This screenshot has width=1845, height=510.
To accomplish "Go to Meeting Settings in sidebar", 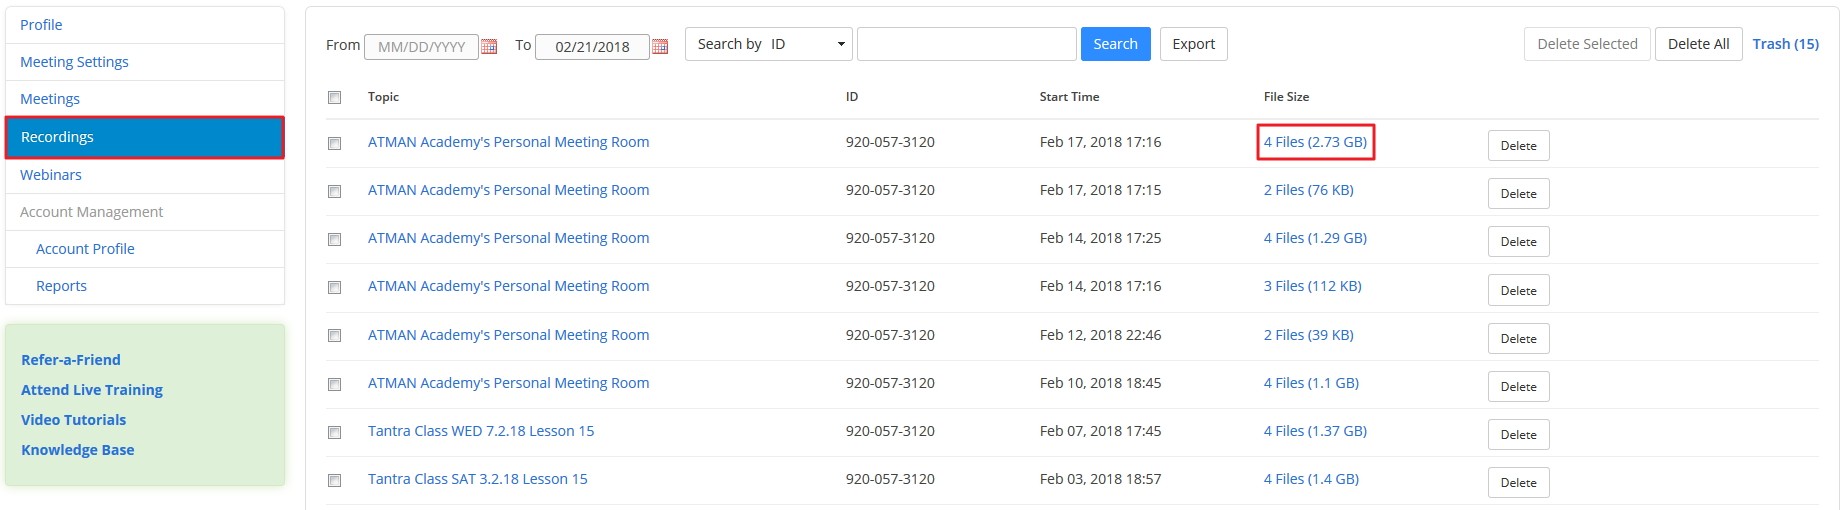I will 74,62.
